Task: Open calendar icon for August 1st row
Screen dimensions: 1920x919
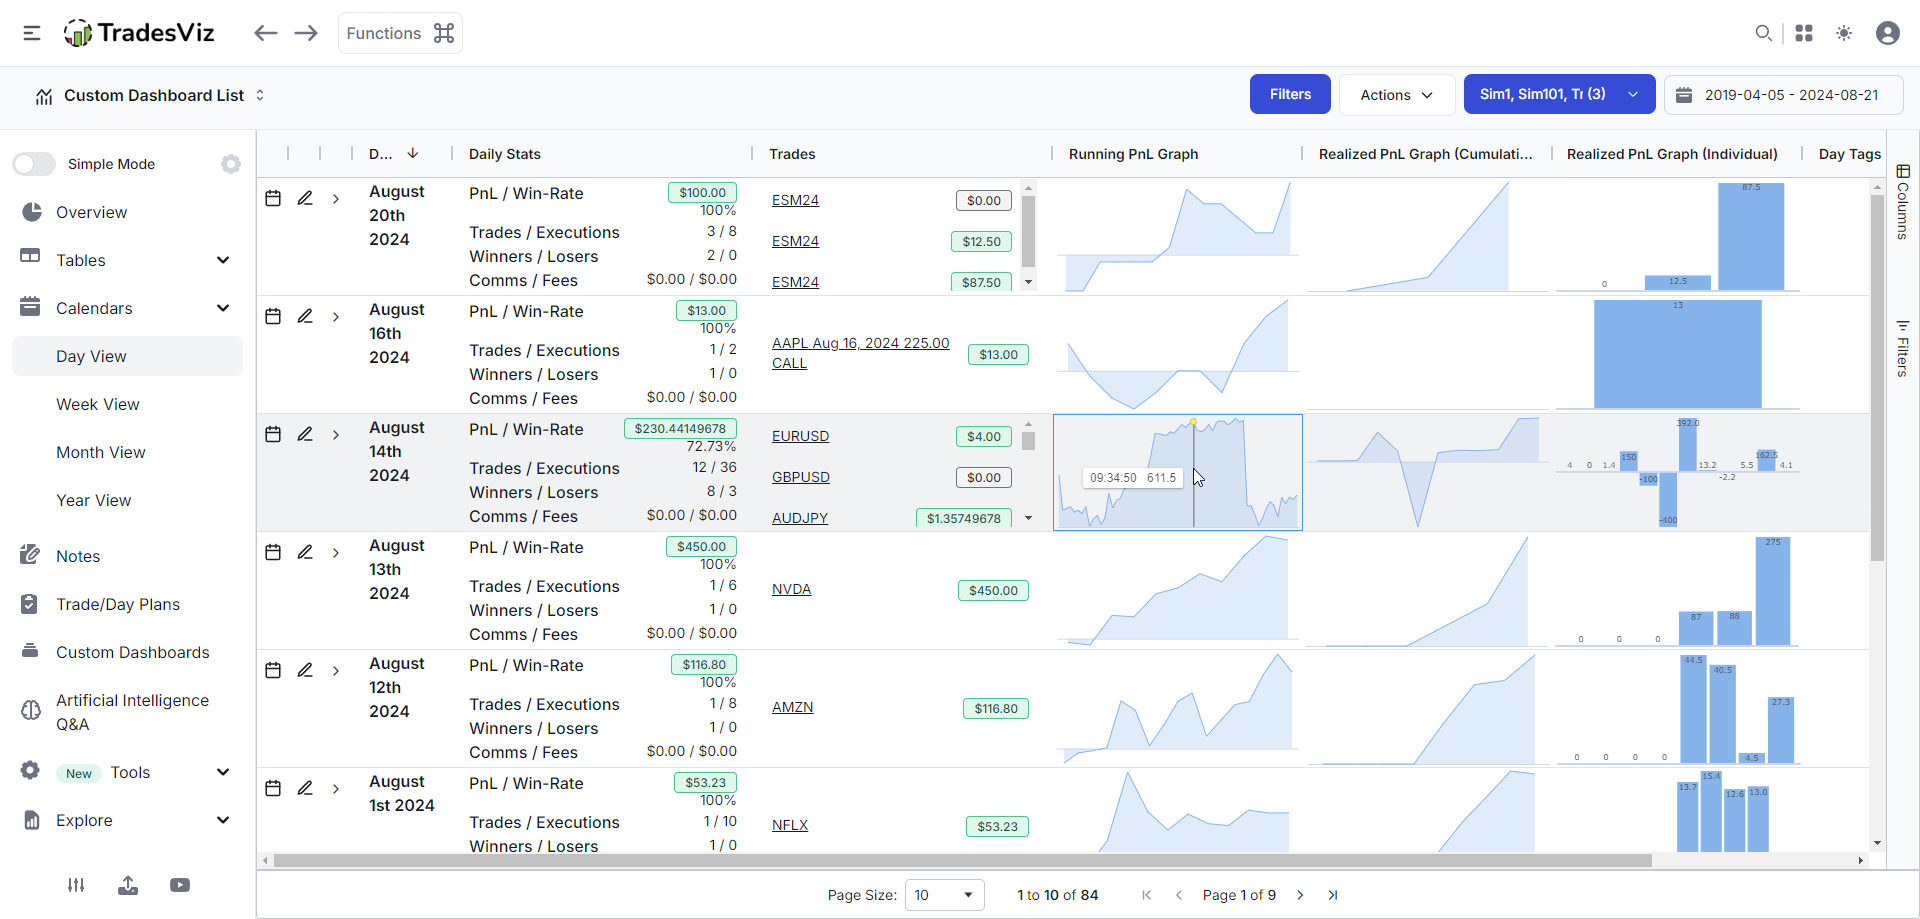Action: [273, 788]
